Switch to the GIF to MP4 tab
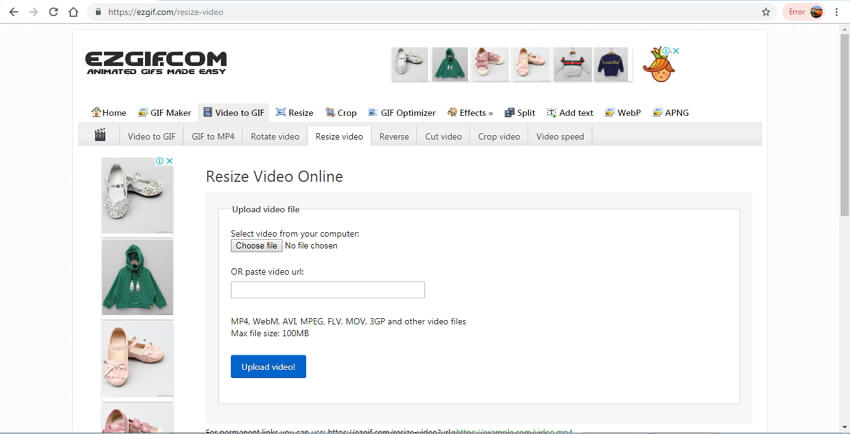This screenshot has width=850, height=434. [213, 137]
